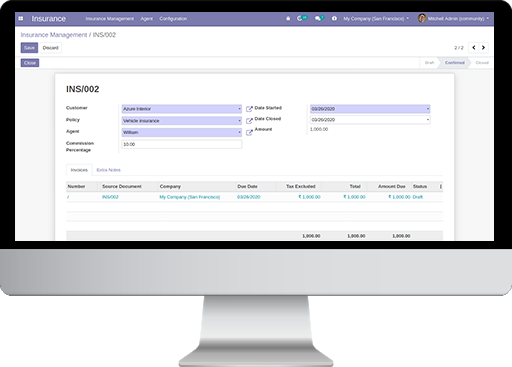
Task: Open Agent external link icon
Action: coord(249,133)
